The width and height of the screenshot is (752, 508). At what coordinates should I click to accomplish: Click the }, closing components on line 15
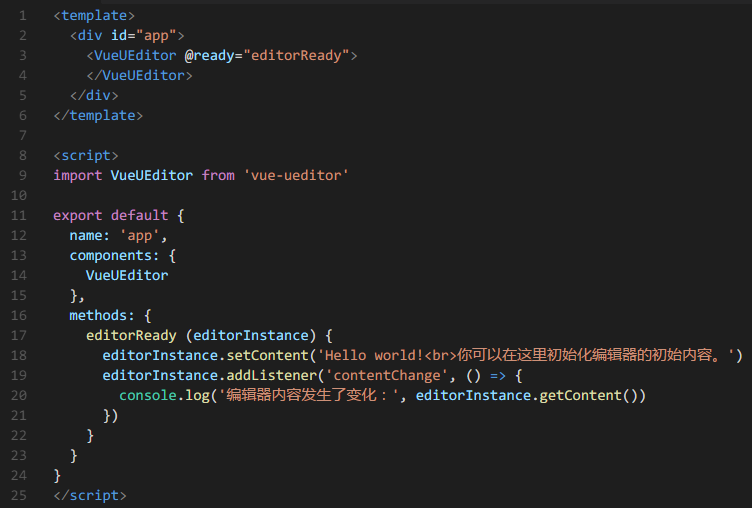click(x=77, y=295)
